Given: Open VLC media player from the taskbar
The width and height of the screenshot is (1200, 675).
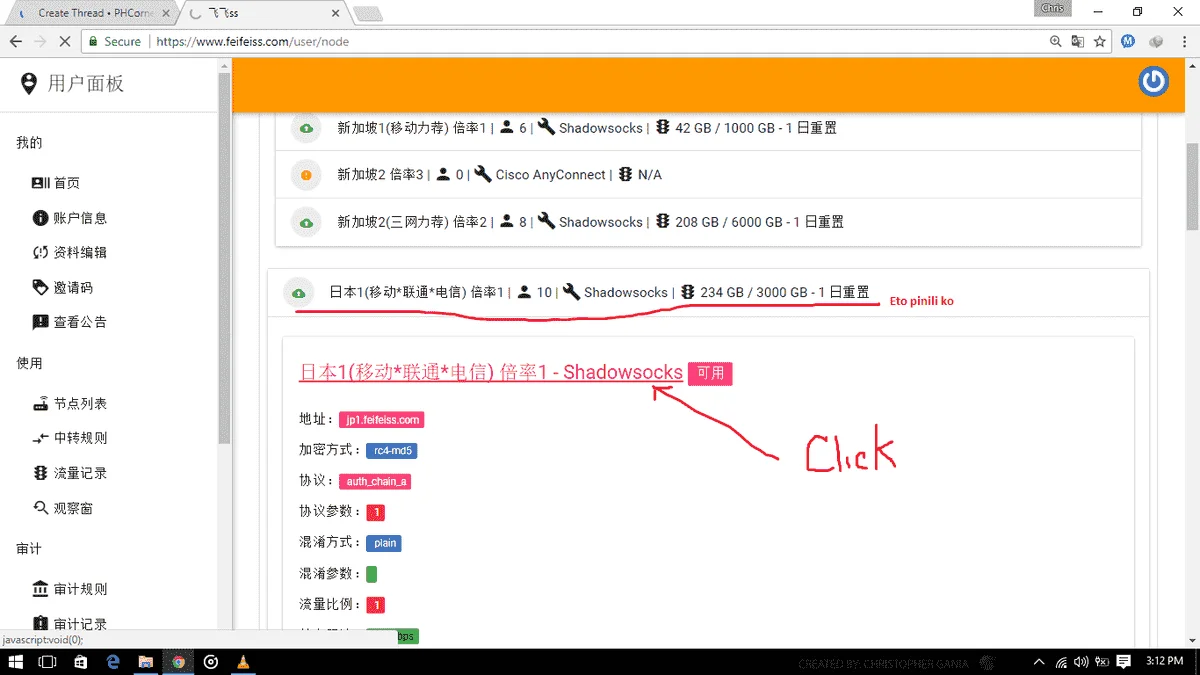Looking at the screenshot, I should pos(243,662).
